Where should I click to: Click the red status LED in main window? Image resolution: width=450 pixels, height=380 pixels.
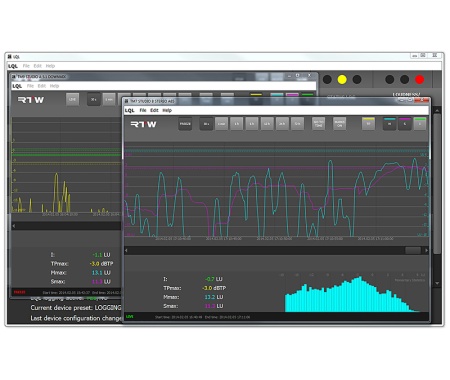(x=419, y=79)
